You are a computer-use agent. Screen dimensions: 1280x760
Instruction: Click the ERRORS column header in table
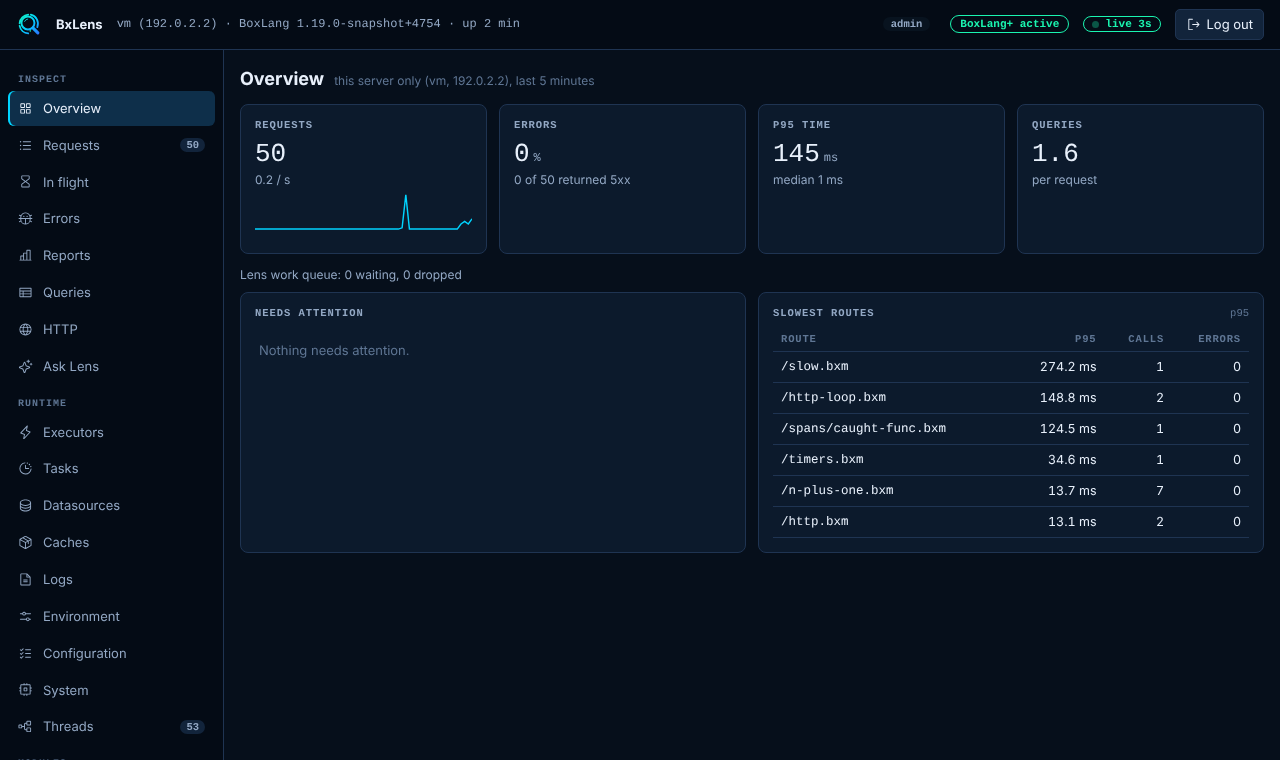point(1219,339)
